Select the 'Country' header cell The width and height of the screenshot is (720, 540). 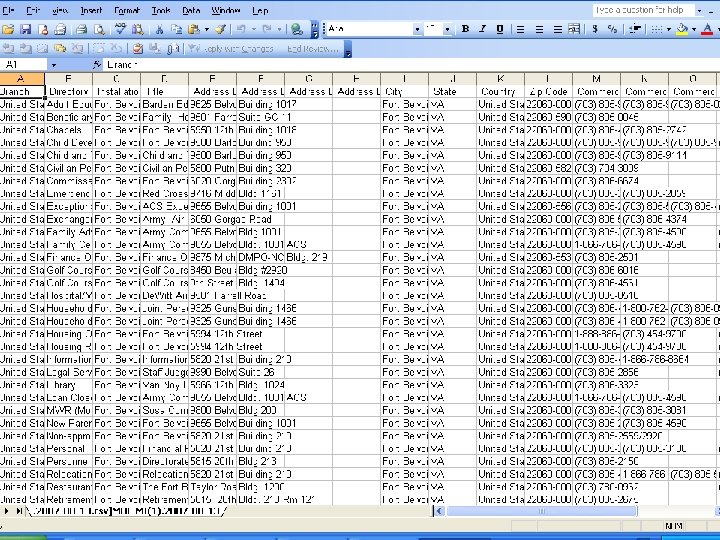click(500, 91)
